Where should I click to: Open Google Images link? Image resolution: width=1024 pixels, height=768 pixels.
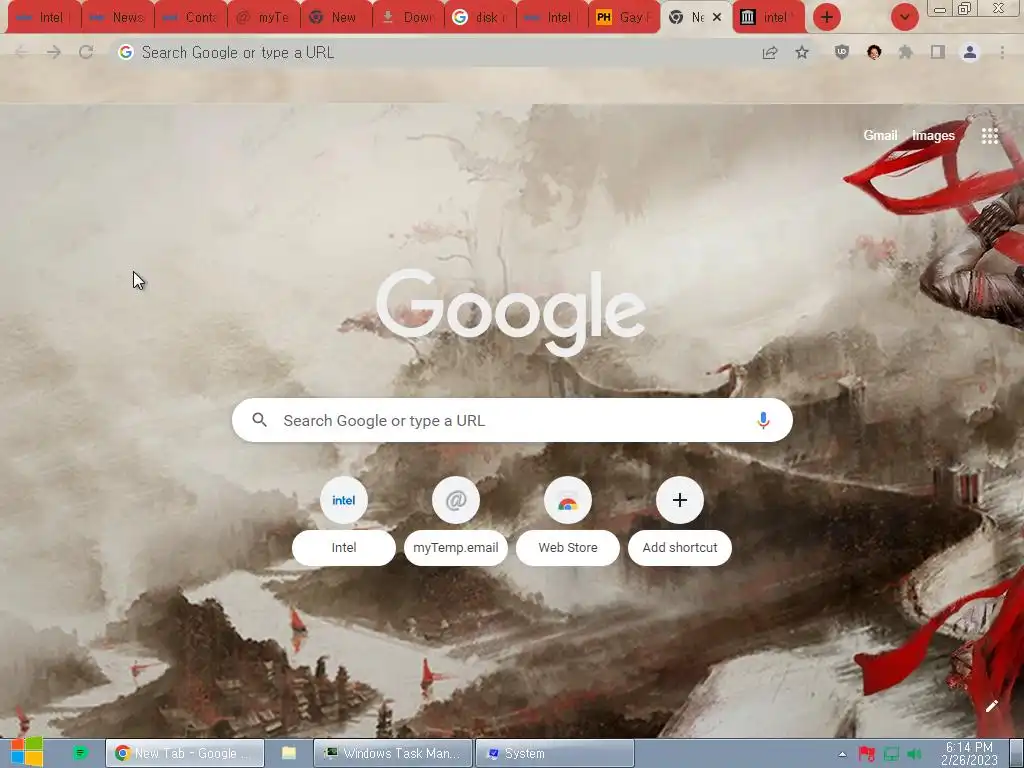[933, 135]
